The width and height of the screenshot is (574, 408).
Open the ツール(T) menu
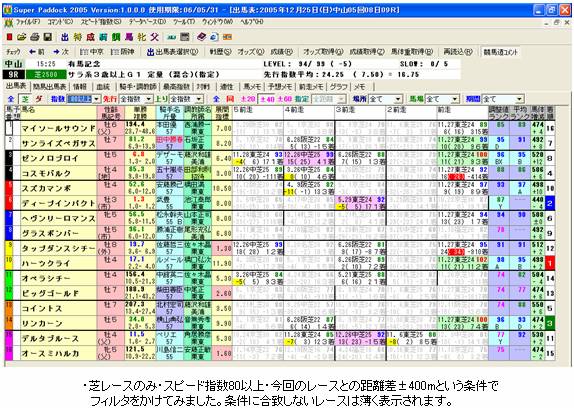pos(184,22)
